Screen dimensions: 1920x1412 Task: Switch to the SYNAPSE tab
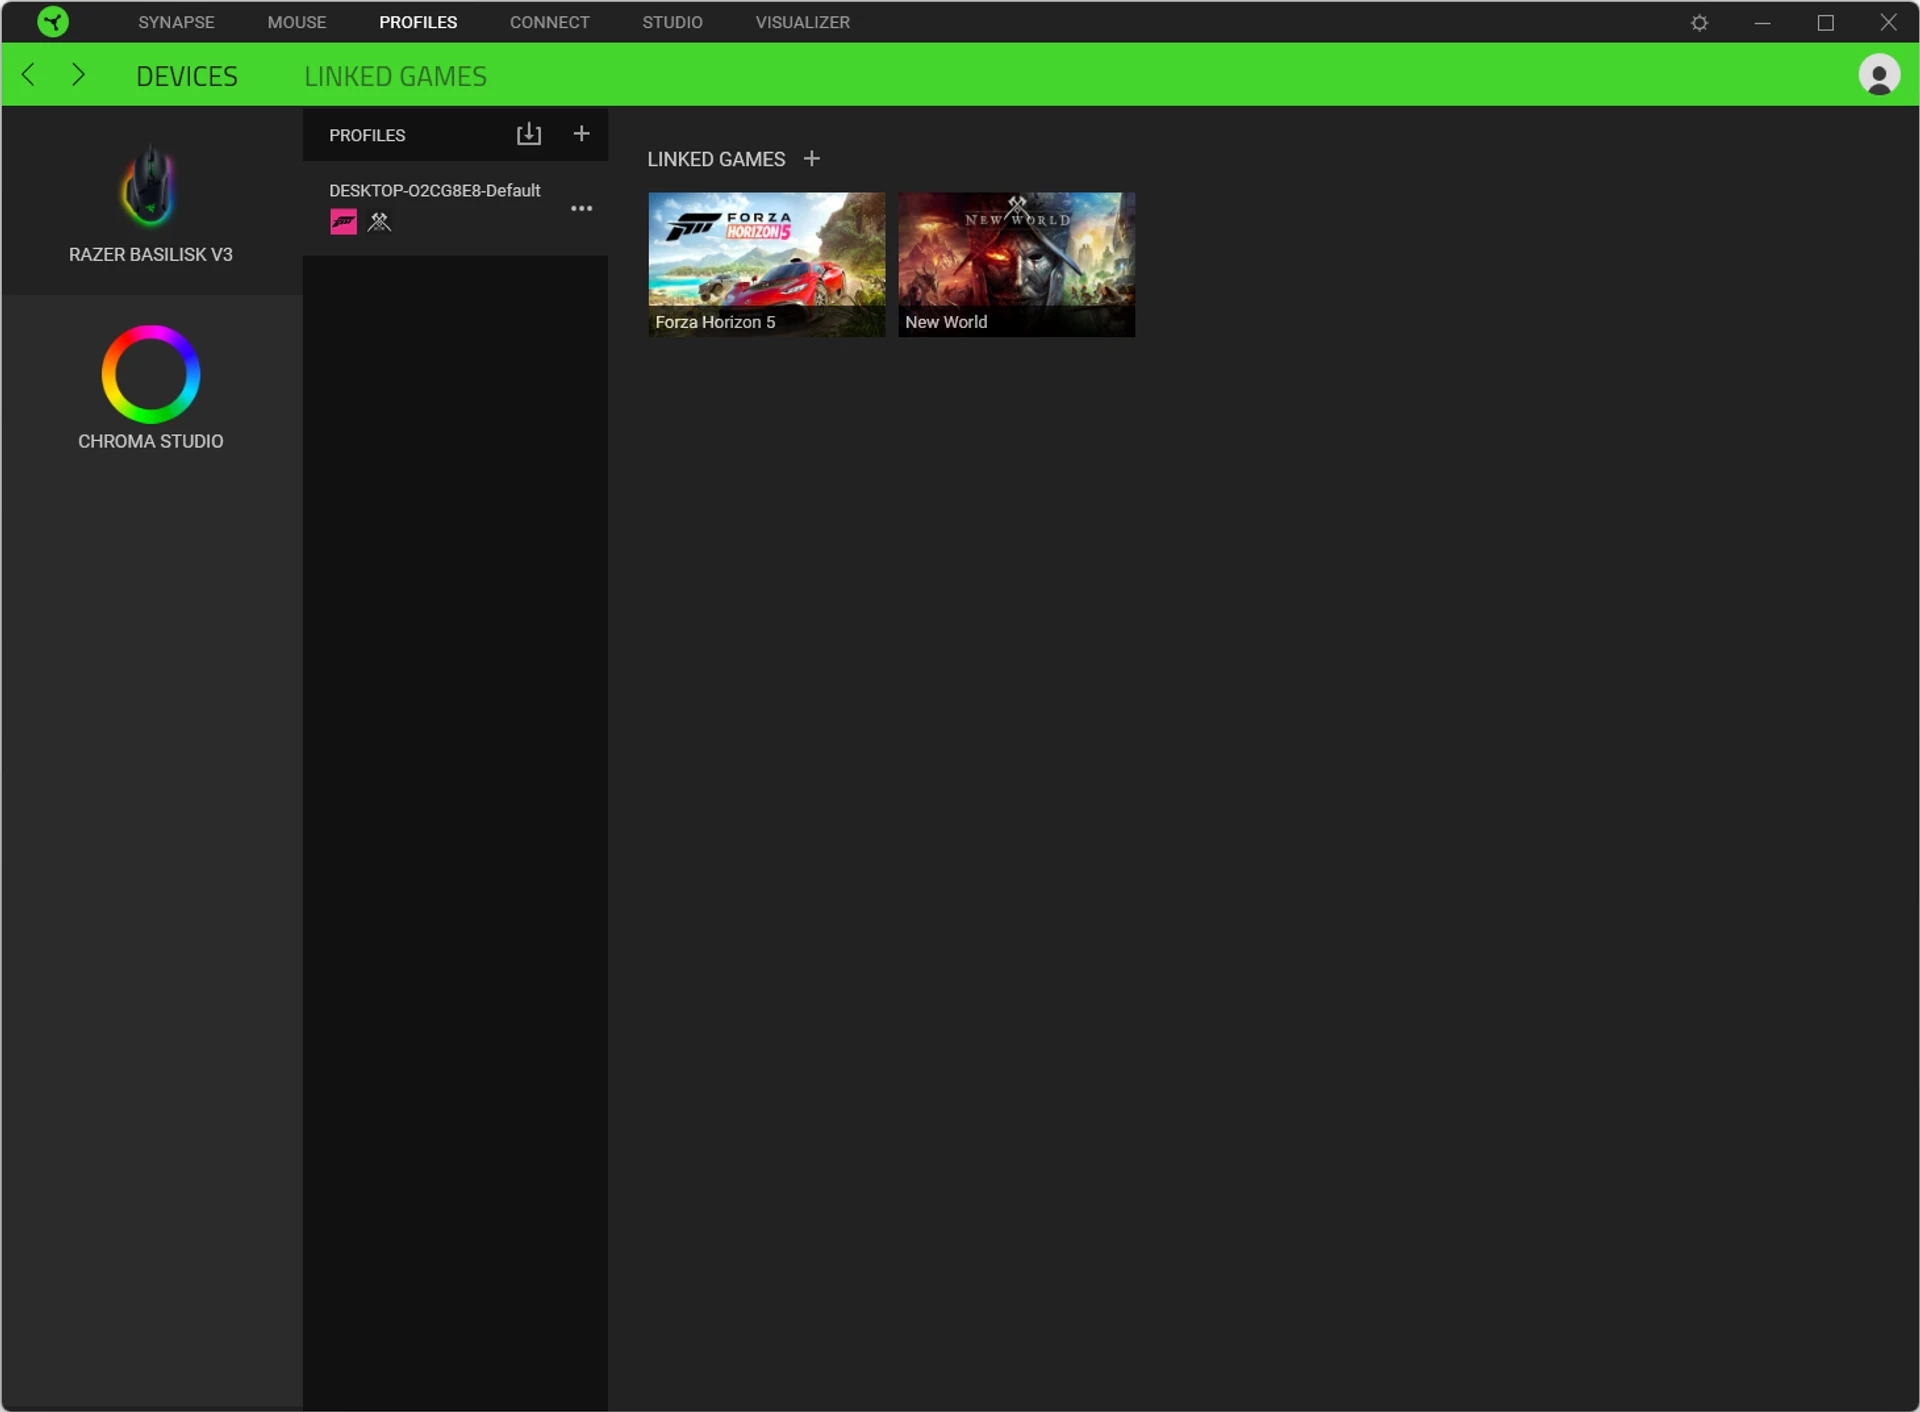click(176, 22)
